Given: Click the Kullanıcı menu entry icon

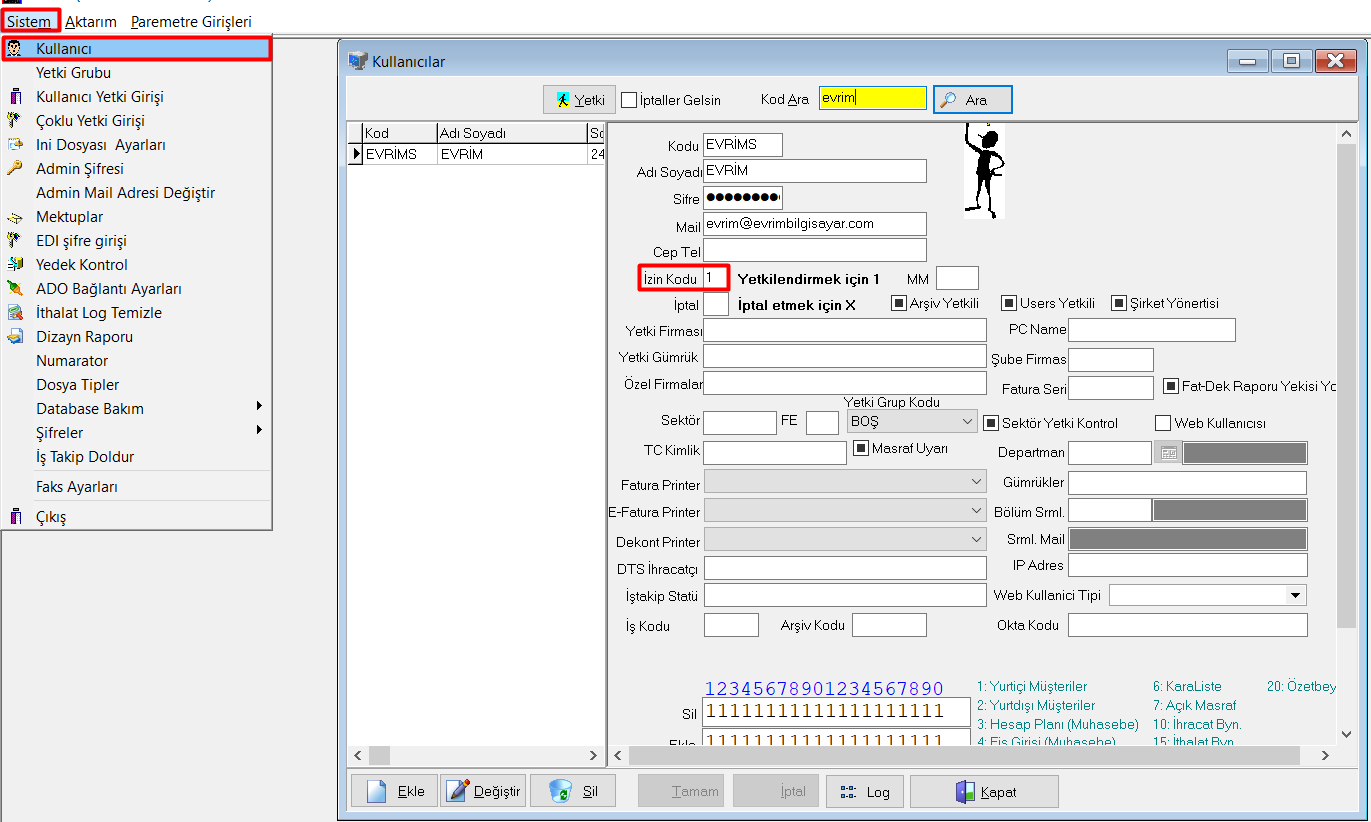Looking at the screenshot, I should point(15,49).
